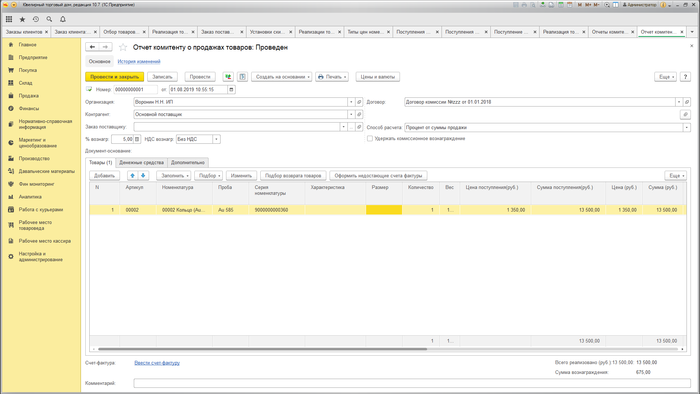Viewport: 700px width, 394px height.
Task: Open top Еще menu next to help
Action: 666,77
